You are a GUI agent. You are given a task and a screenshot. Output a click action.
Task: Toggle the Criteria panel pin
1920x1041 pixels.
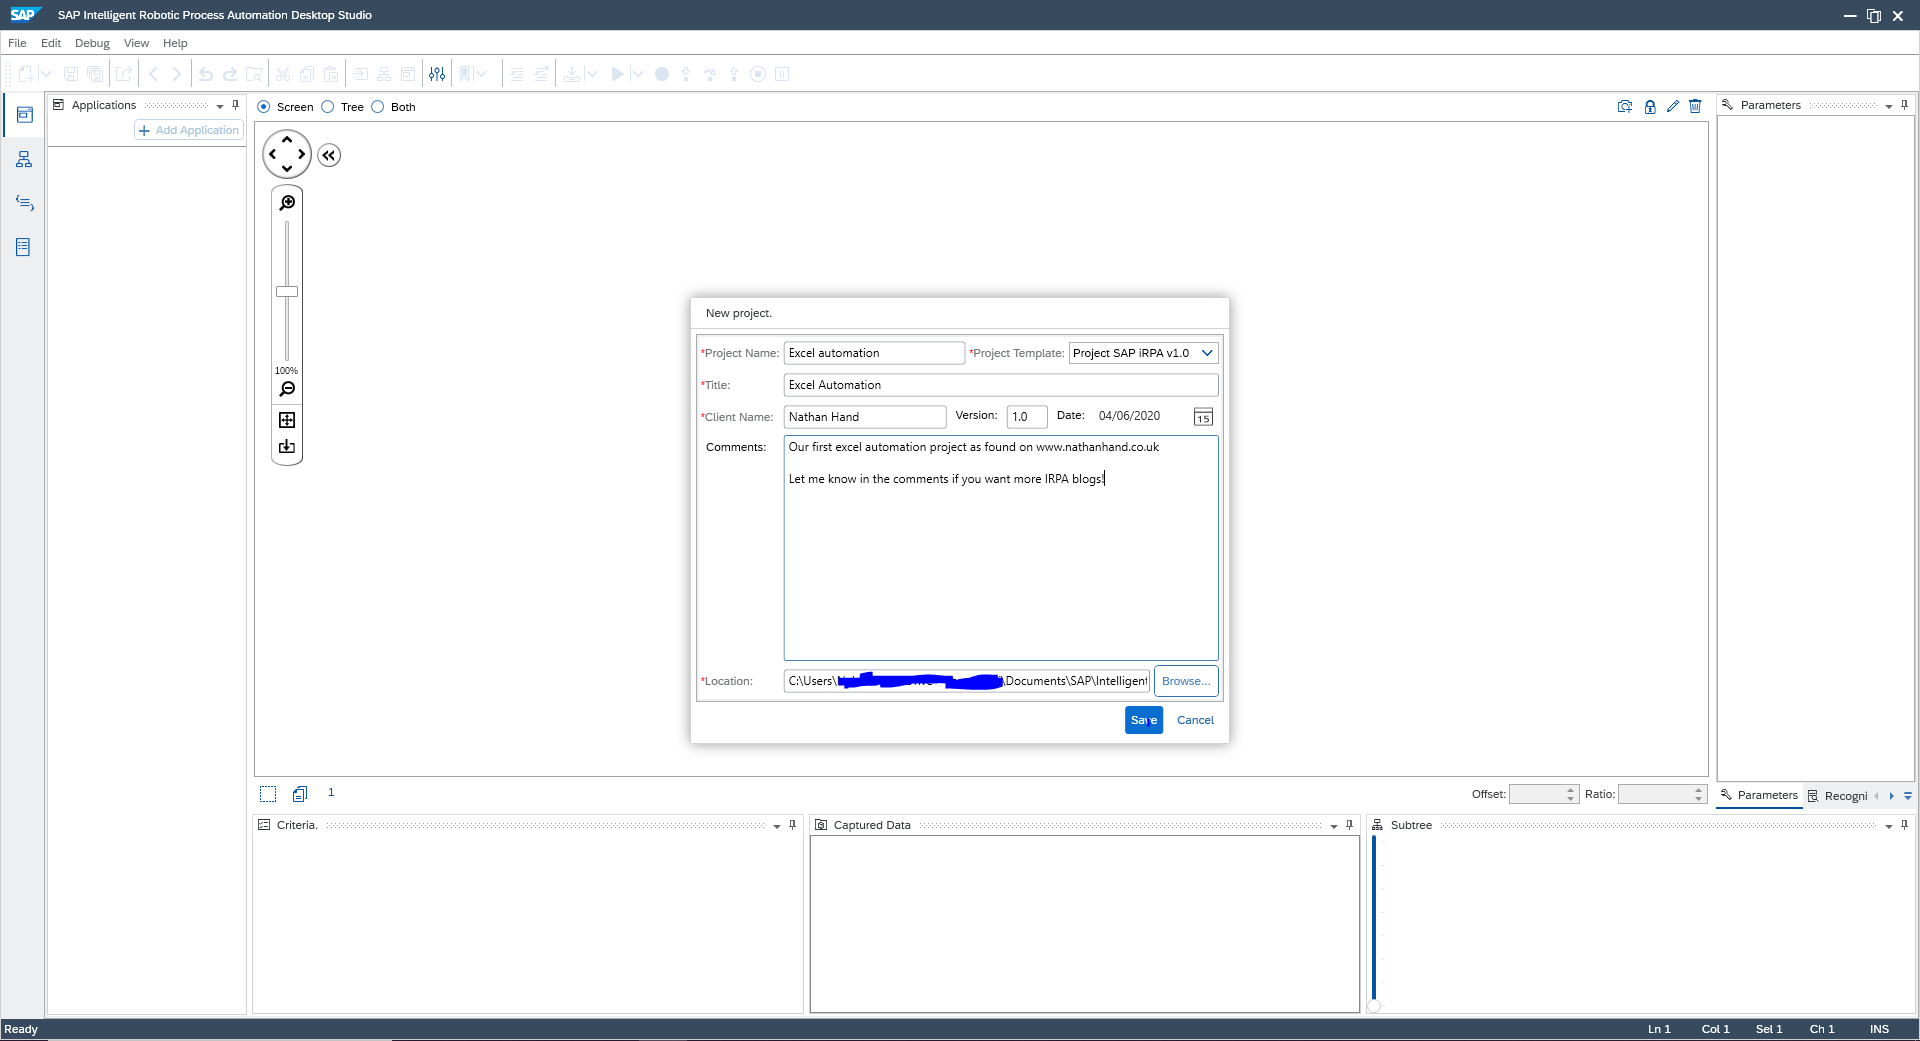793,825
